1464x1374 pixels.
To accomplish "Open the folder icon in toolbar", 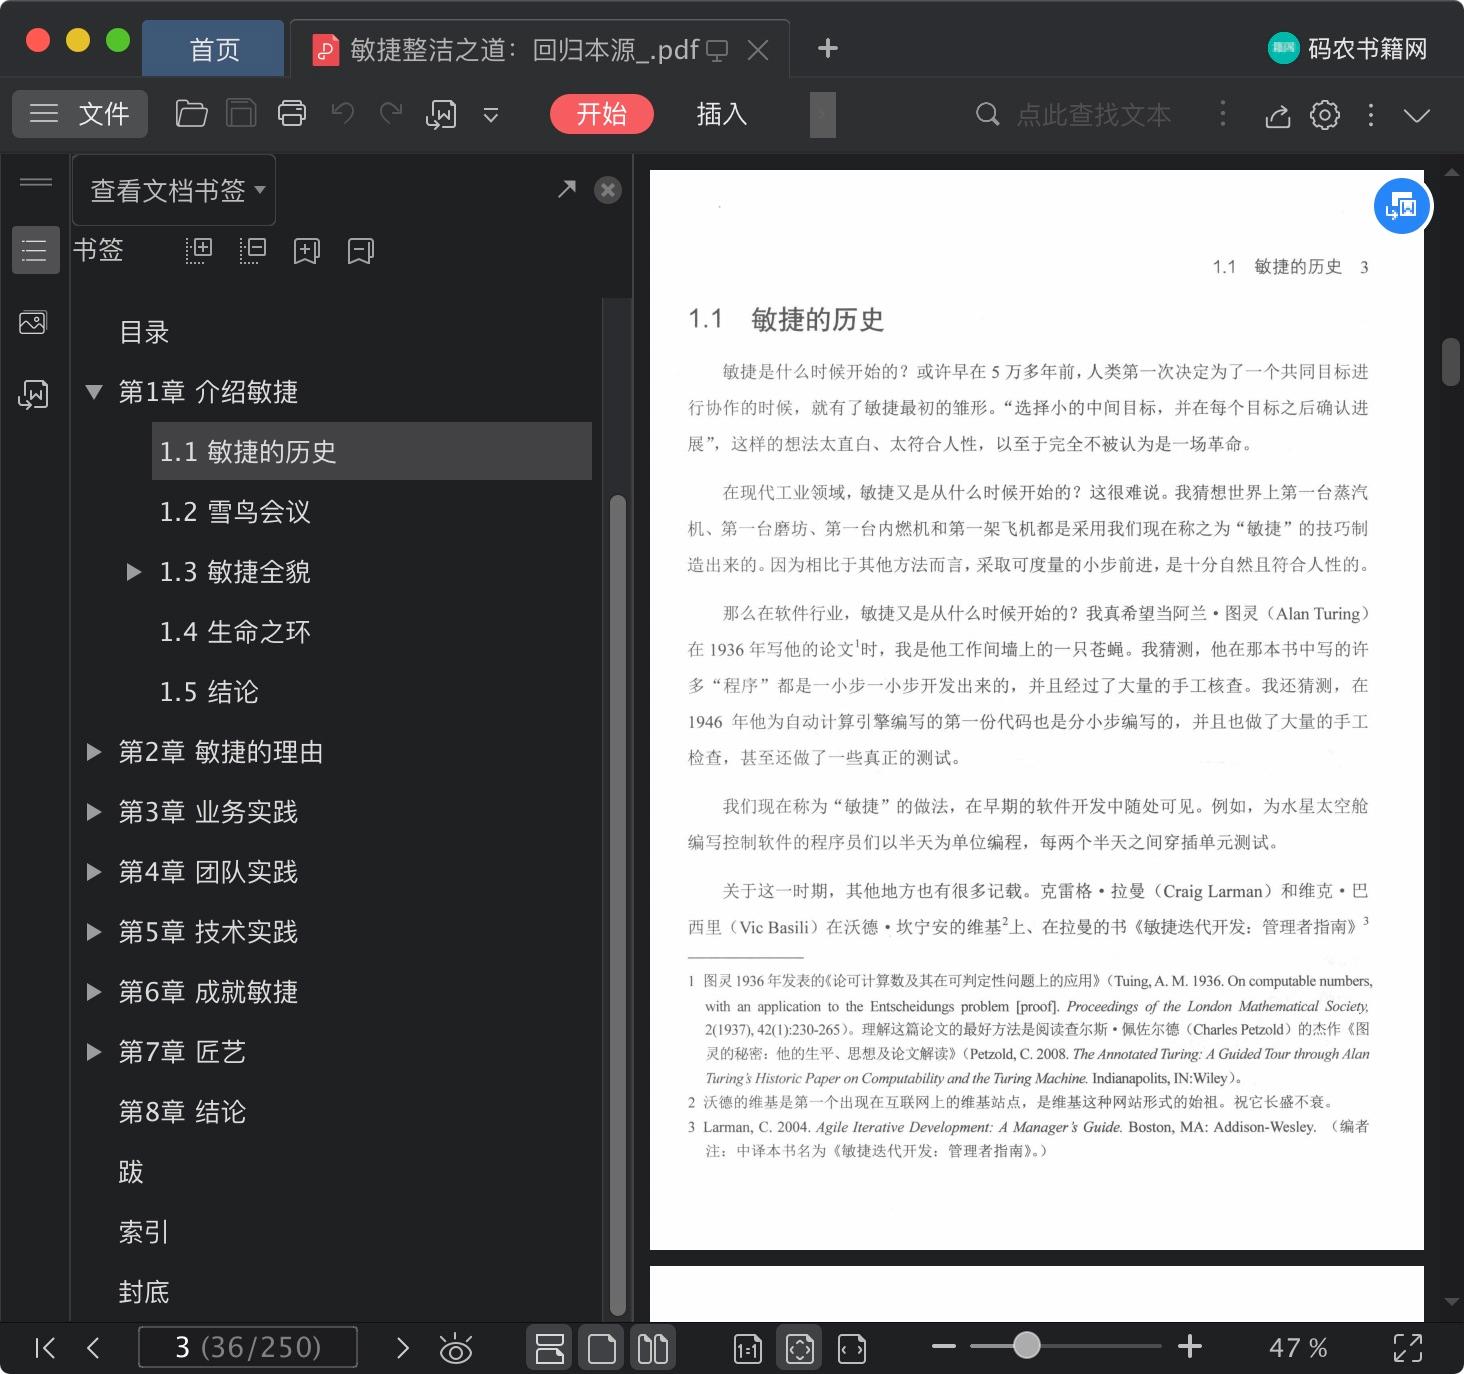I will [191, 114].
